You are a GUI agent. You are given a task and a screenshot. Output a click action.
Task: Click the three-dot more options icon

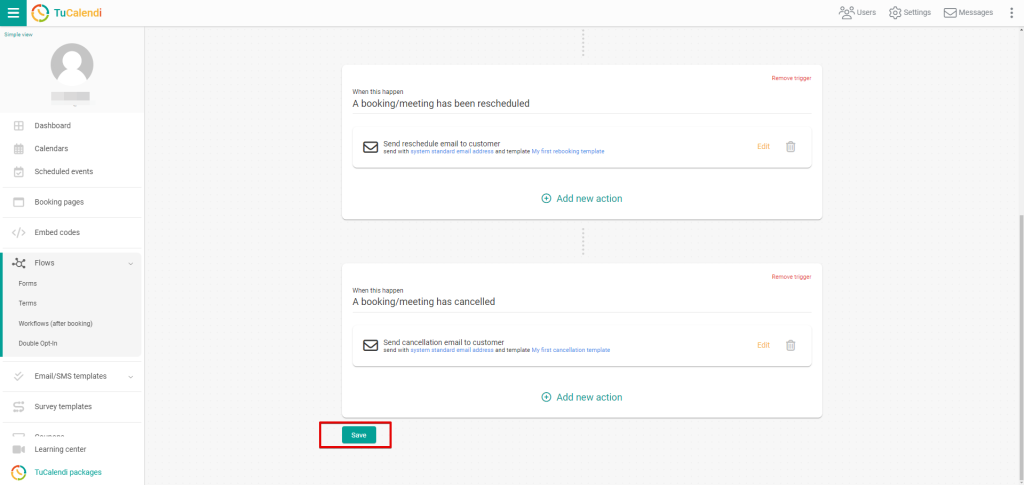tap(1011, 13)
